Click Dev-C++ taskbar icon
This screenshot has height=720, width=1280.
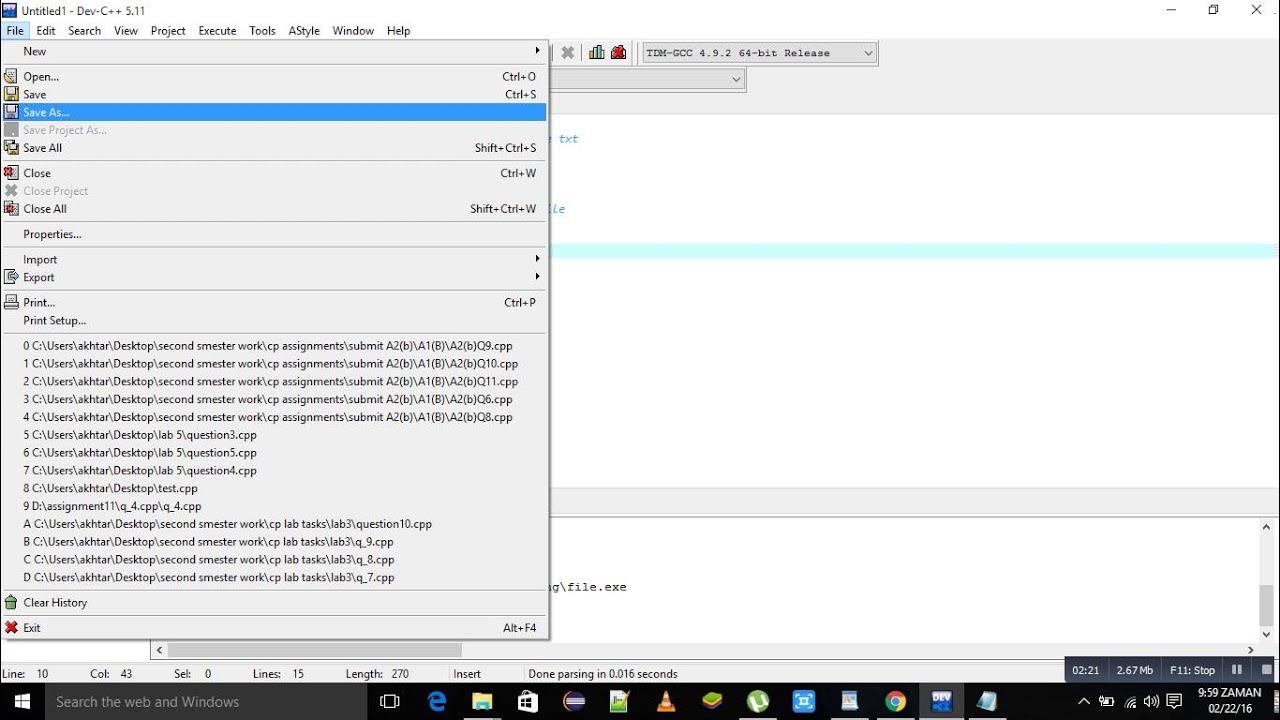point(941,701)
